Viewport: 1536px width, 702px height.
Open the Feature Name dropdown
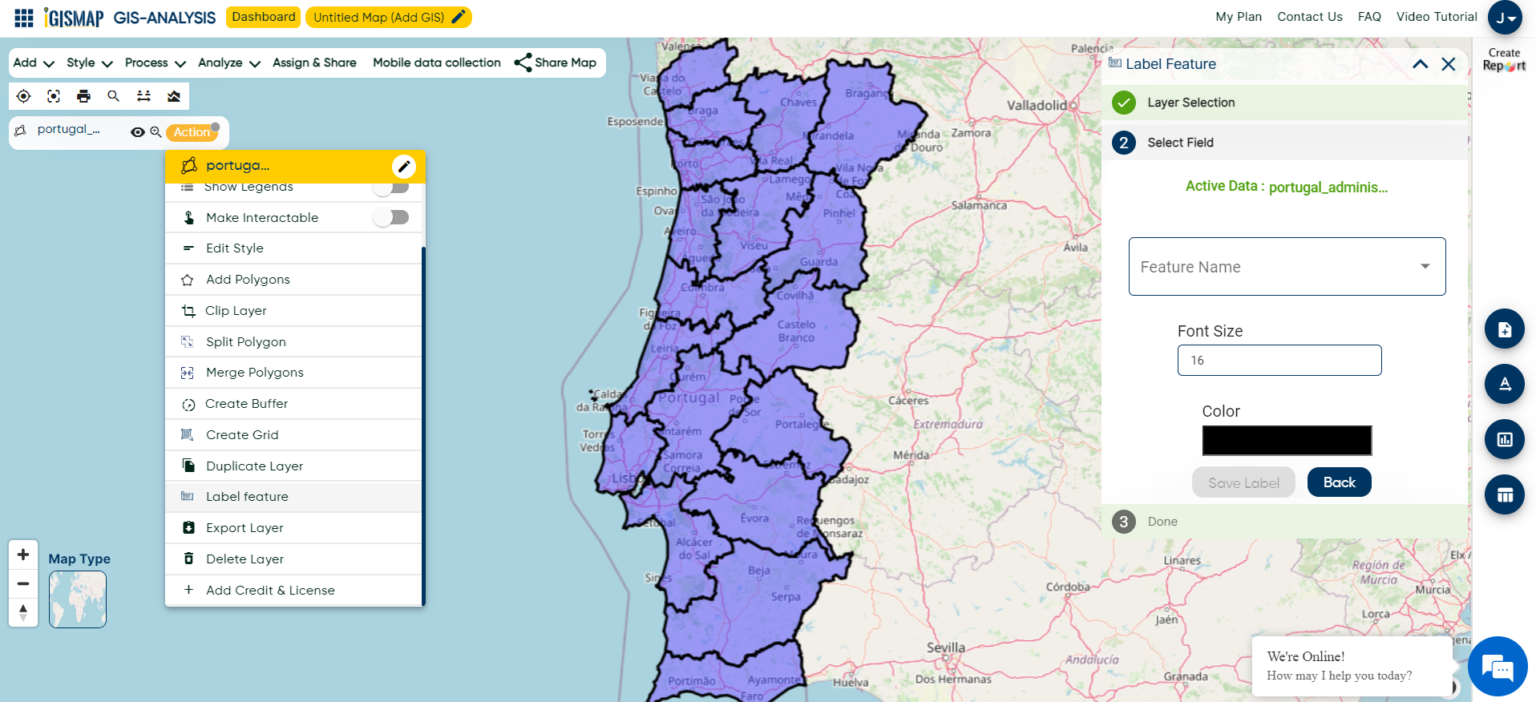click(1287, 266)
